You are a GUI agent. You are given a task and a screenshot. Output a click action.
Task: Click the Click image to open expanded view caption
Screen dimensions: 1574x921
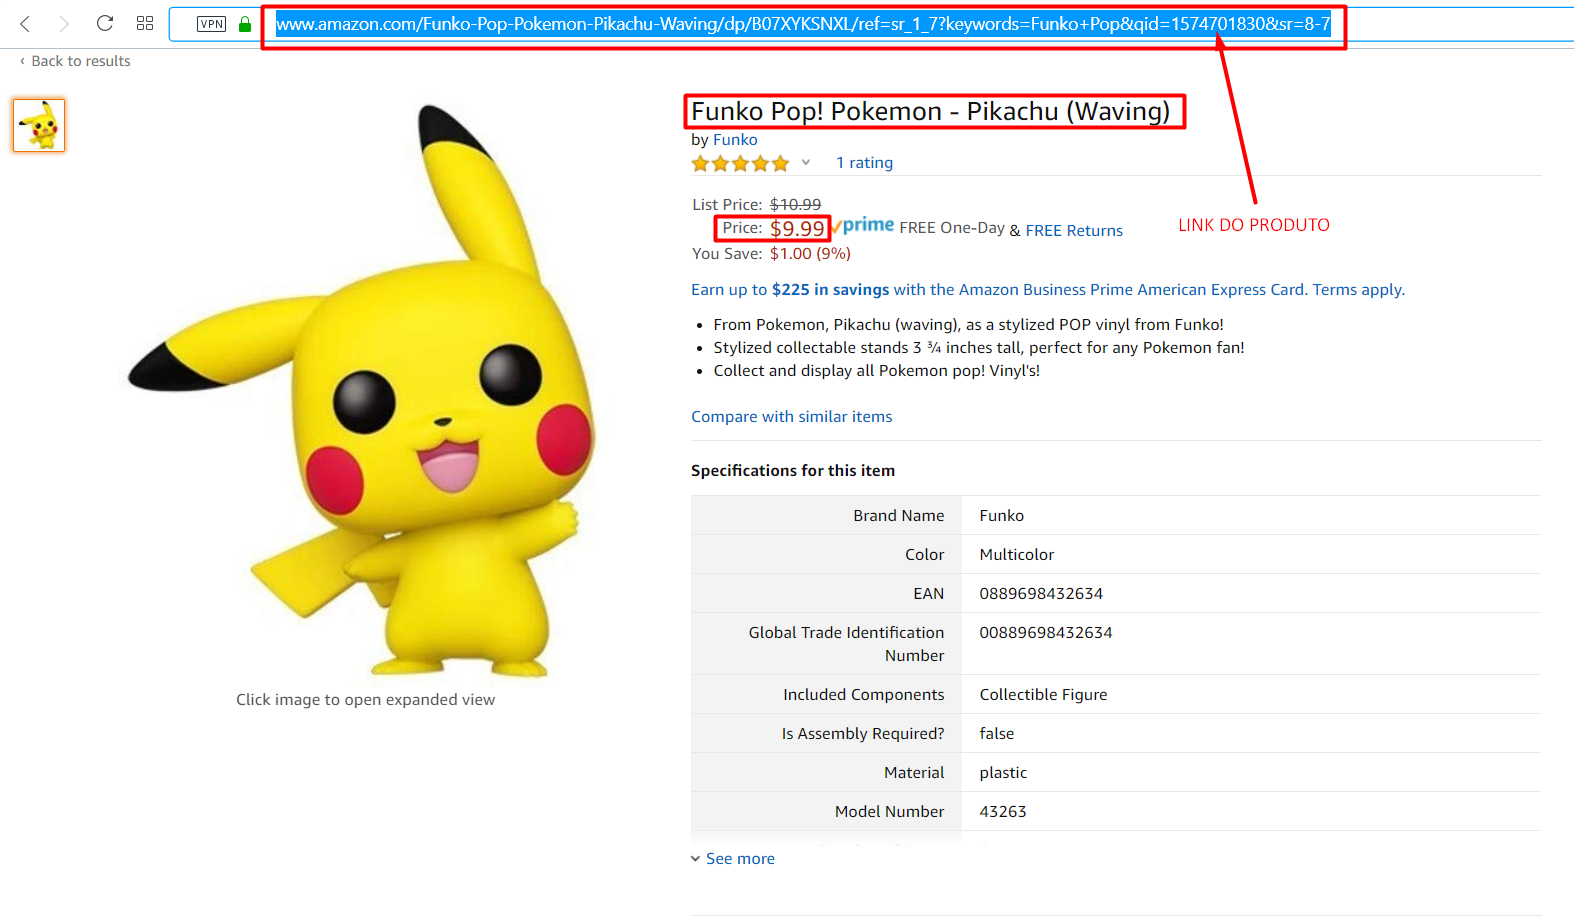[365, 700]
